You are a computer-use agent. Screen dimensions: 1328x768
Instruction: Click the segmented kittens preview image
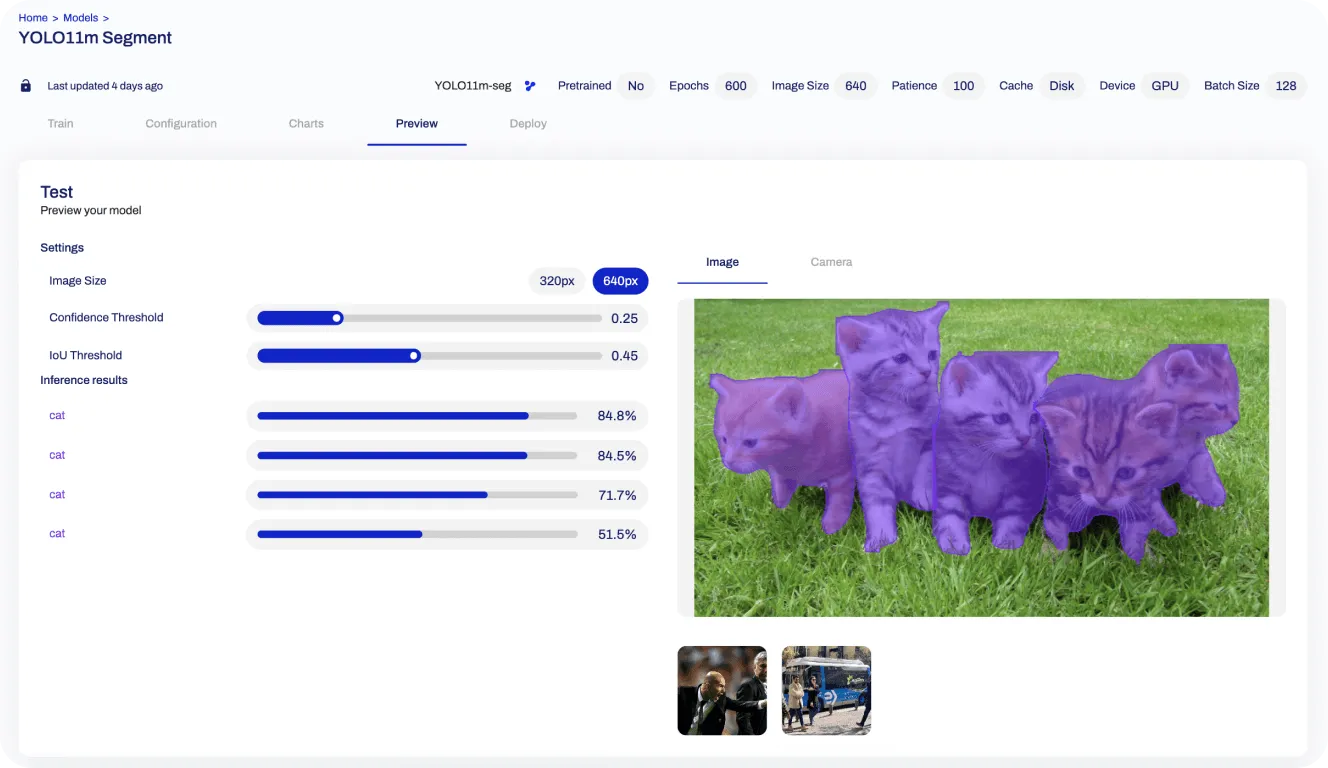click(x=981, y=458)
